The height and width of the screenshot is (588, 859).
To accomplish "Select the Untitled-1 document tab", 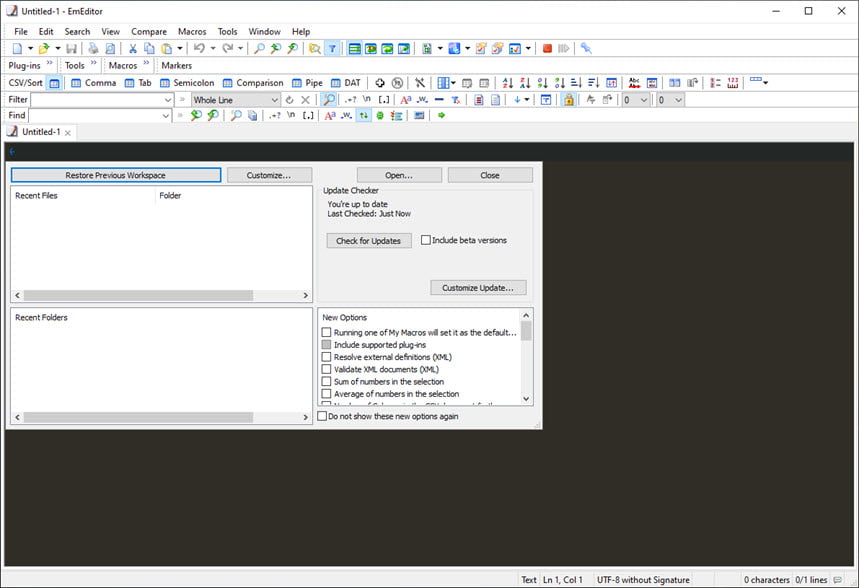I will tap(41, 132).
